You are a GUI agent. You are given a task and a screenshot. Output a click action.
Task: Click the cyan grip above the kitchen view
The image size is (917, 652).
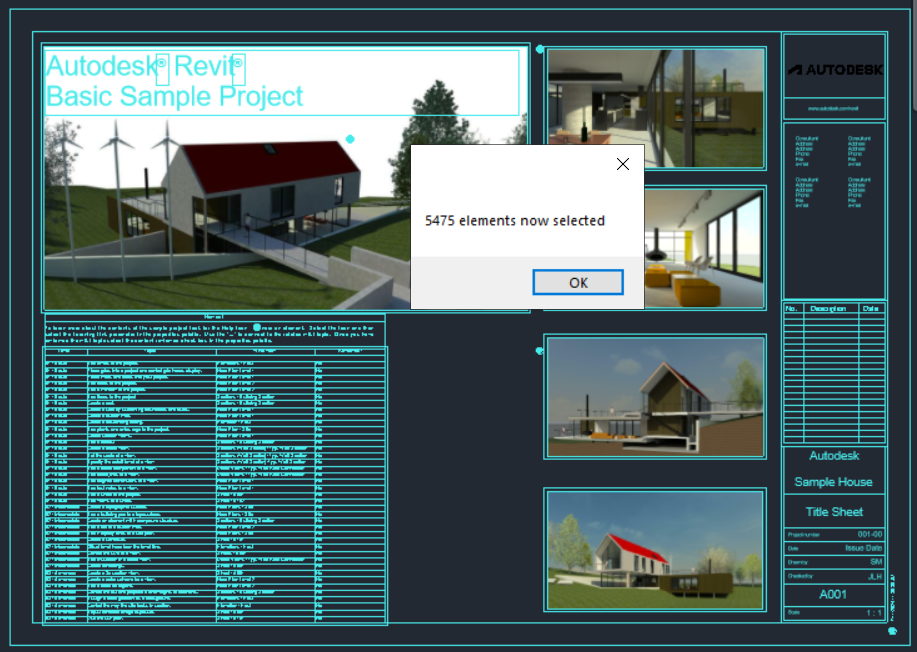[x=540, y=49]
